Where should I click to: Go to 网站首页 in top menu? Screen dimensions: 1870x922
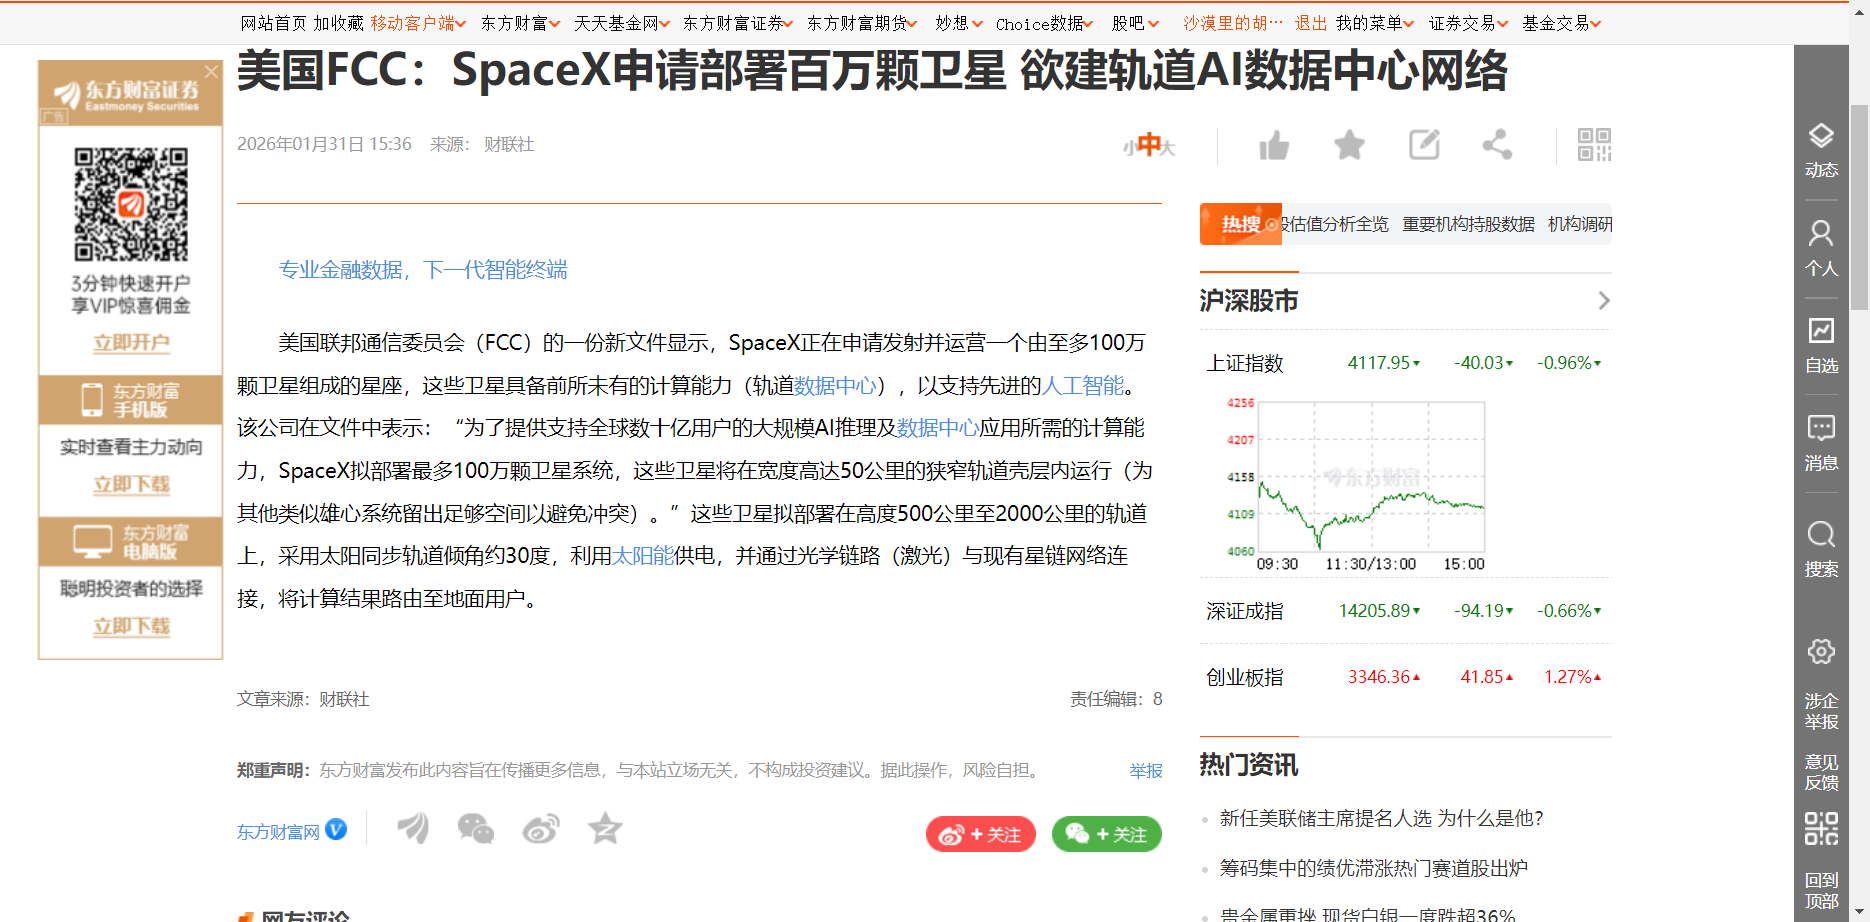[273, 23]
